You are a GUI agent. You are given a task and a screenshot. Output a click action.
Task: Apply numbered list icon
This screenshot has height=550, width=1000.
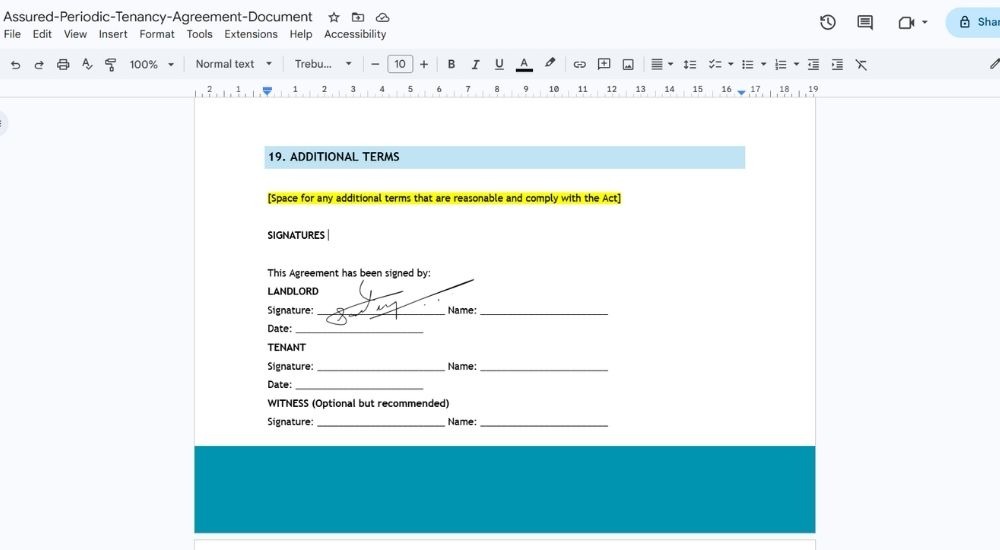click(781, 64)
